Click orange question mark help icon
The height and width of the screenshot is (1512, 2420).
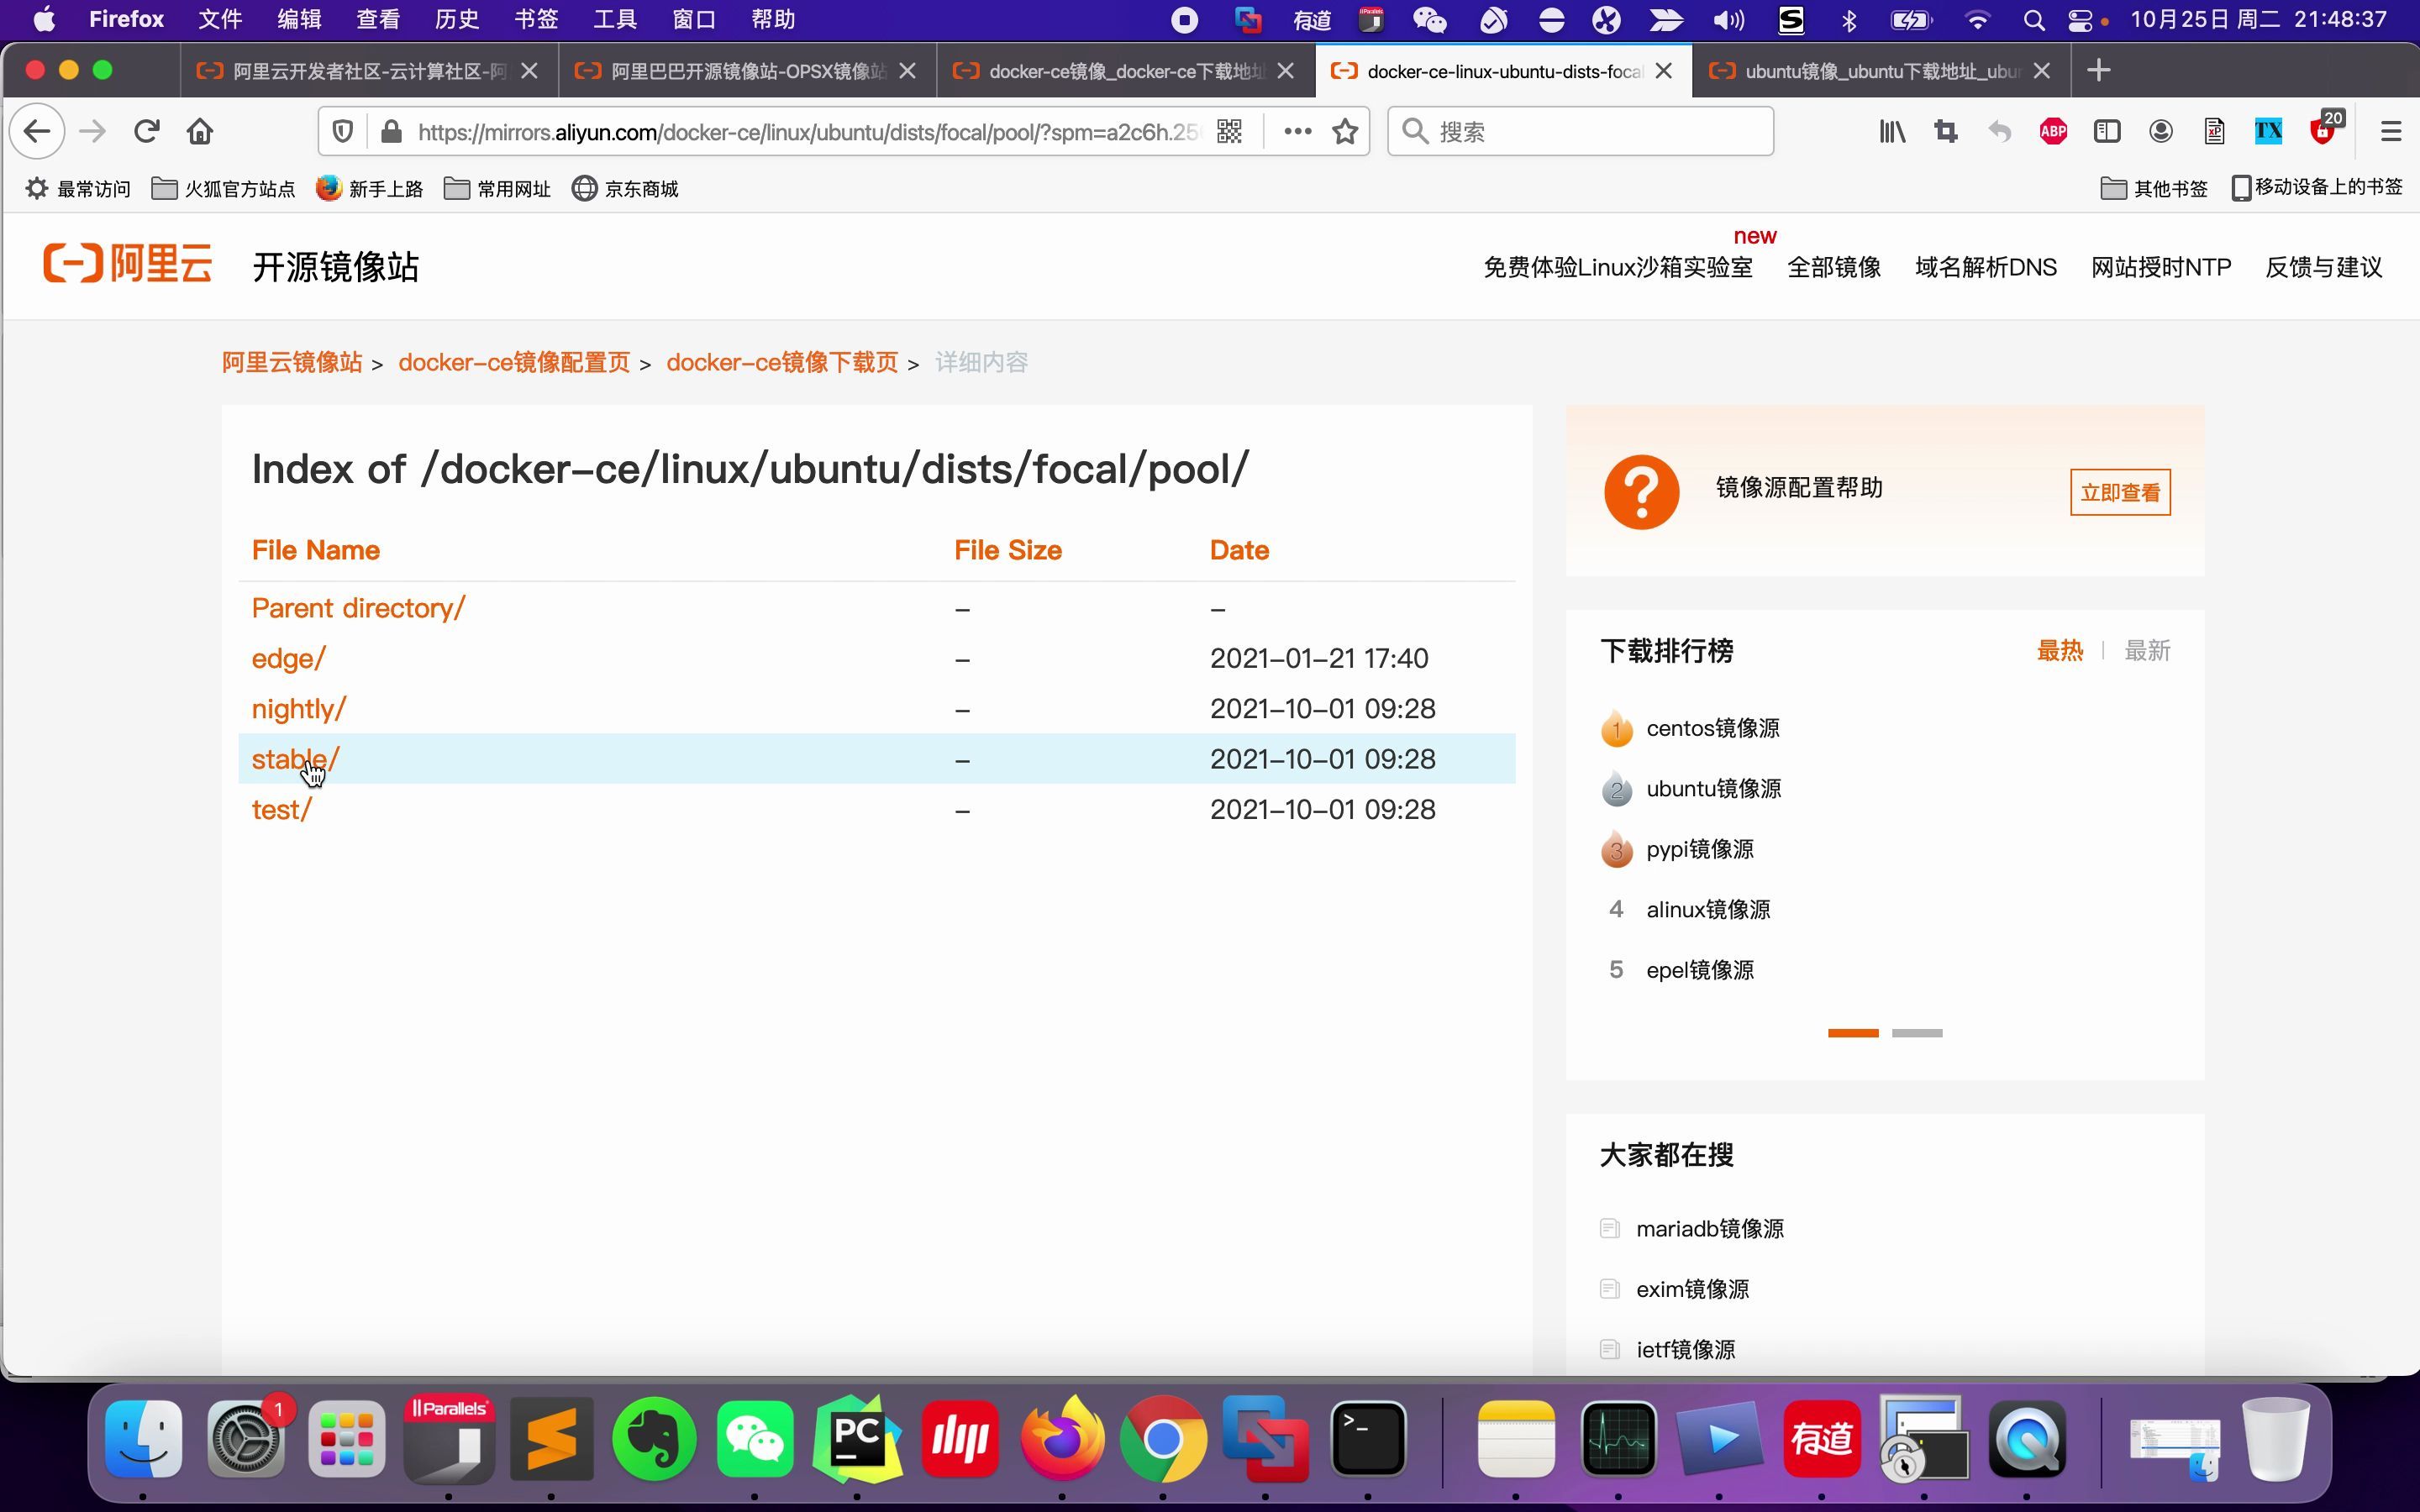[1641, 491]
